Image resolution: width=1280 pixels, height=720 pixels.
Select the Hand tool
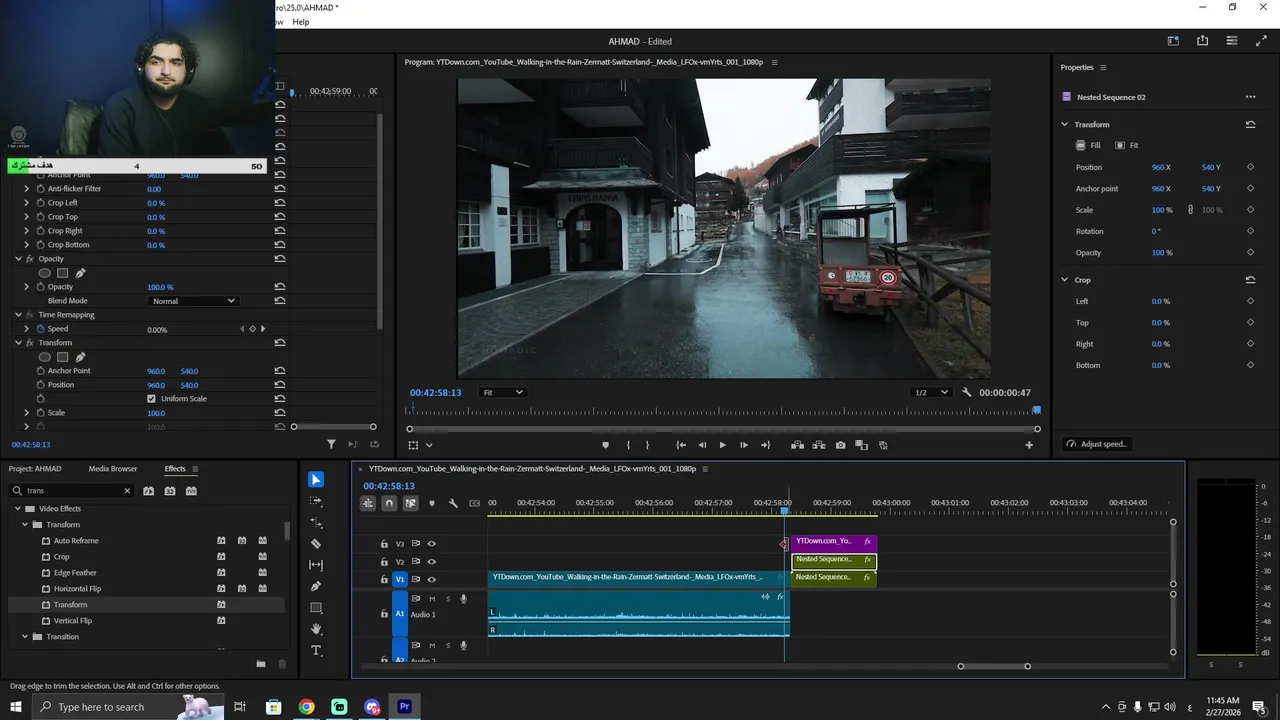pos(316,629)
